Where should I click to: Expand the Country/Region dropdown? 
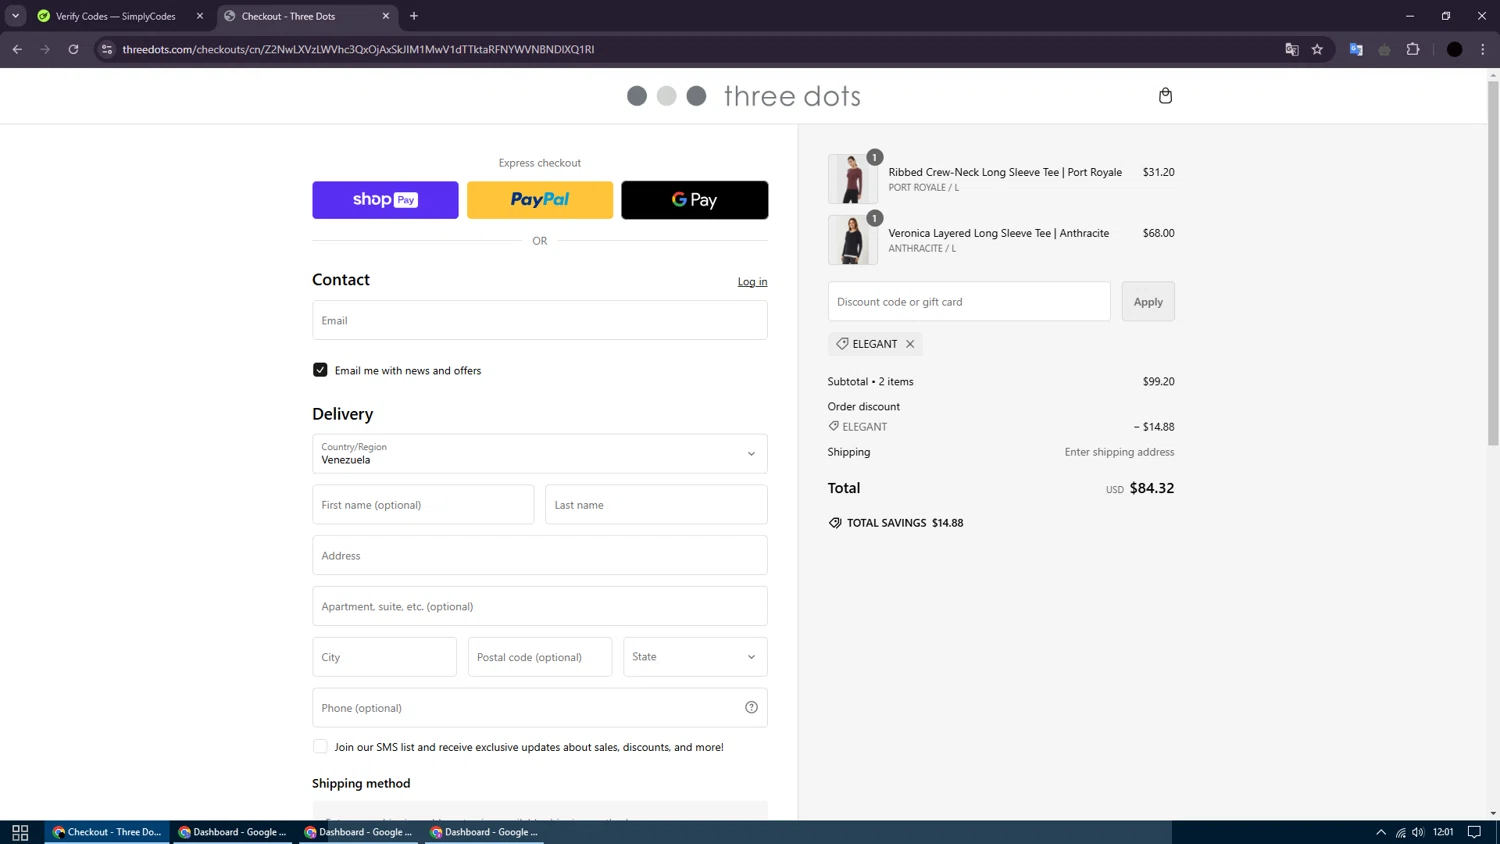point(540,454)
